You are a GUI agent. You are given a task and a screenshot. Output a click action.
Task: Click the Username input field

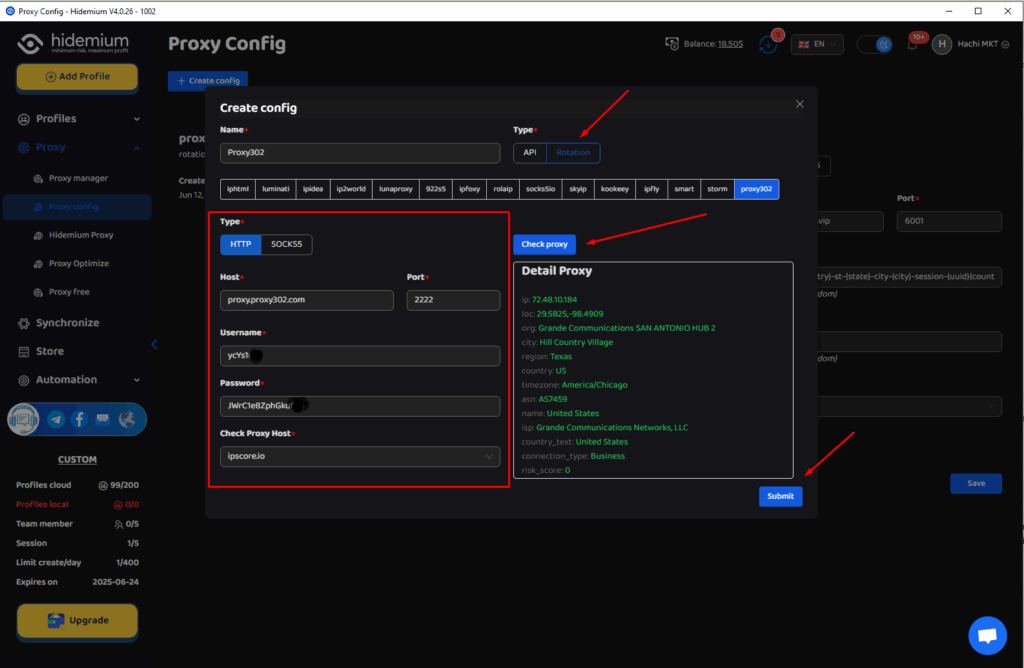[x=360, y=356]
